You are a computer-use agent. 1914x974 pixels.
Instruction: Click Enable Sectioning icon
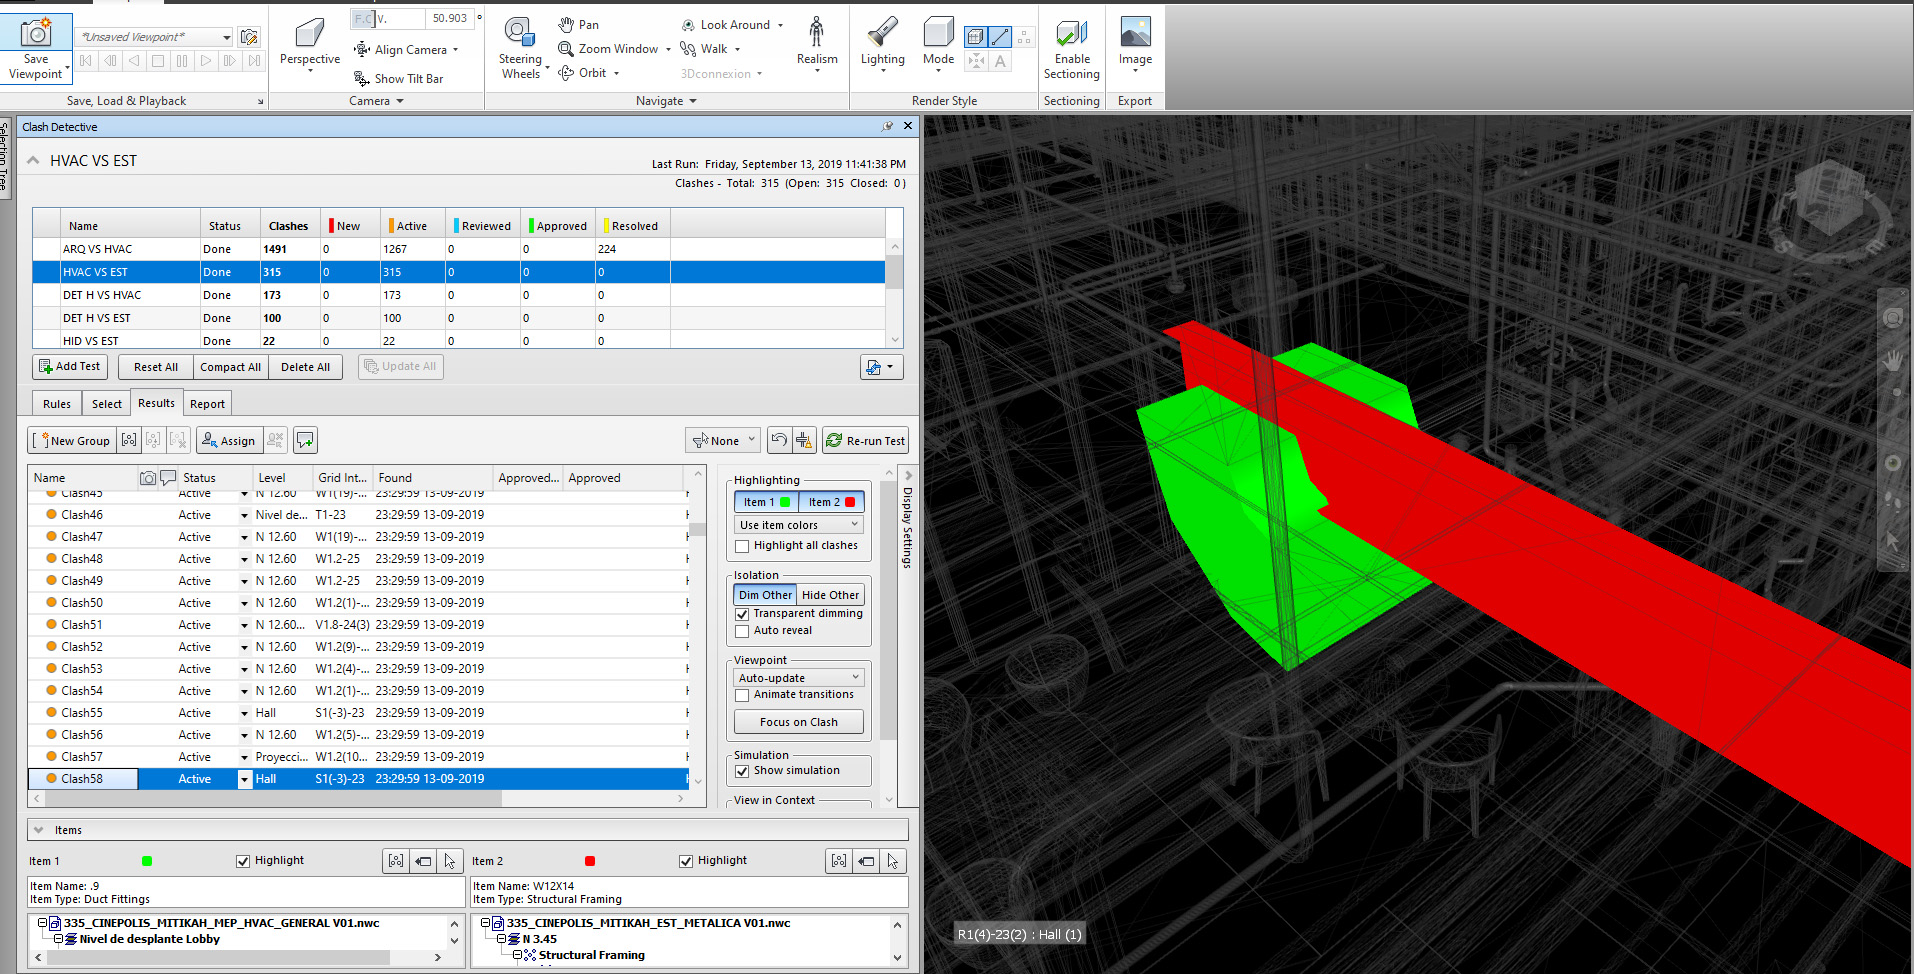tap(1071, 34)
